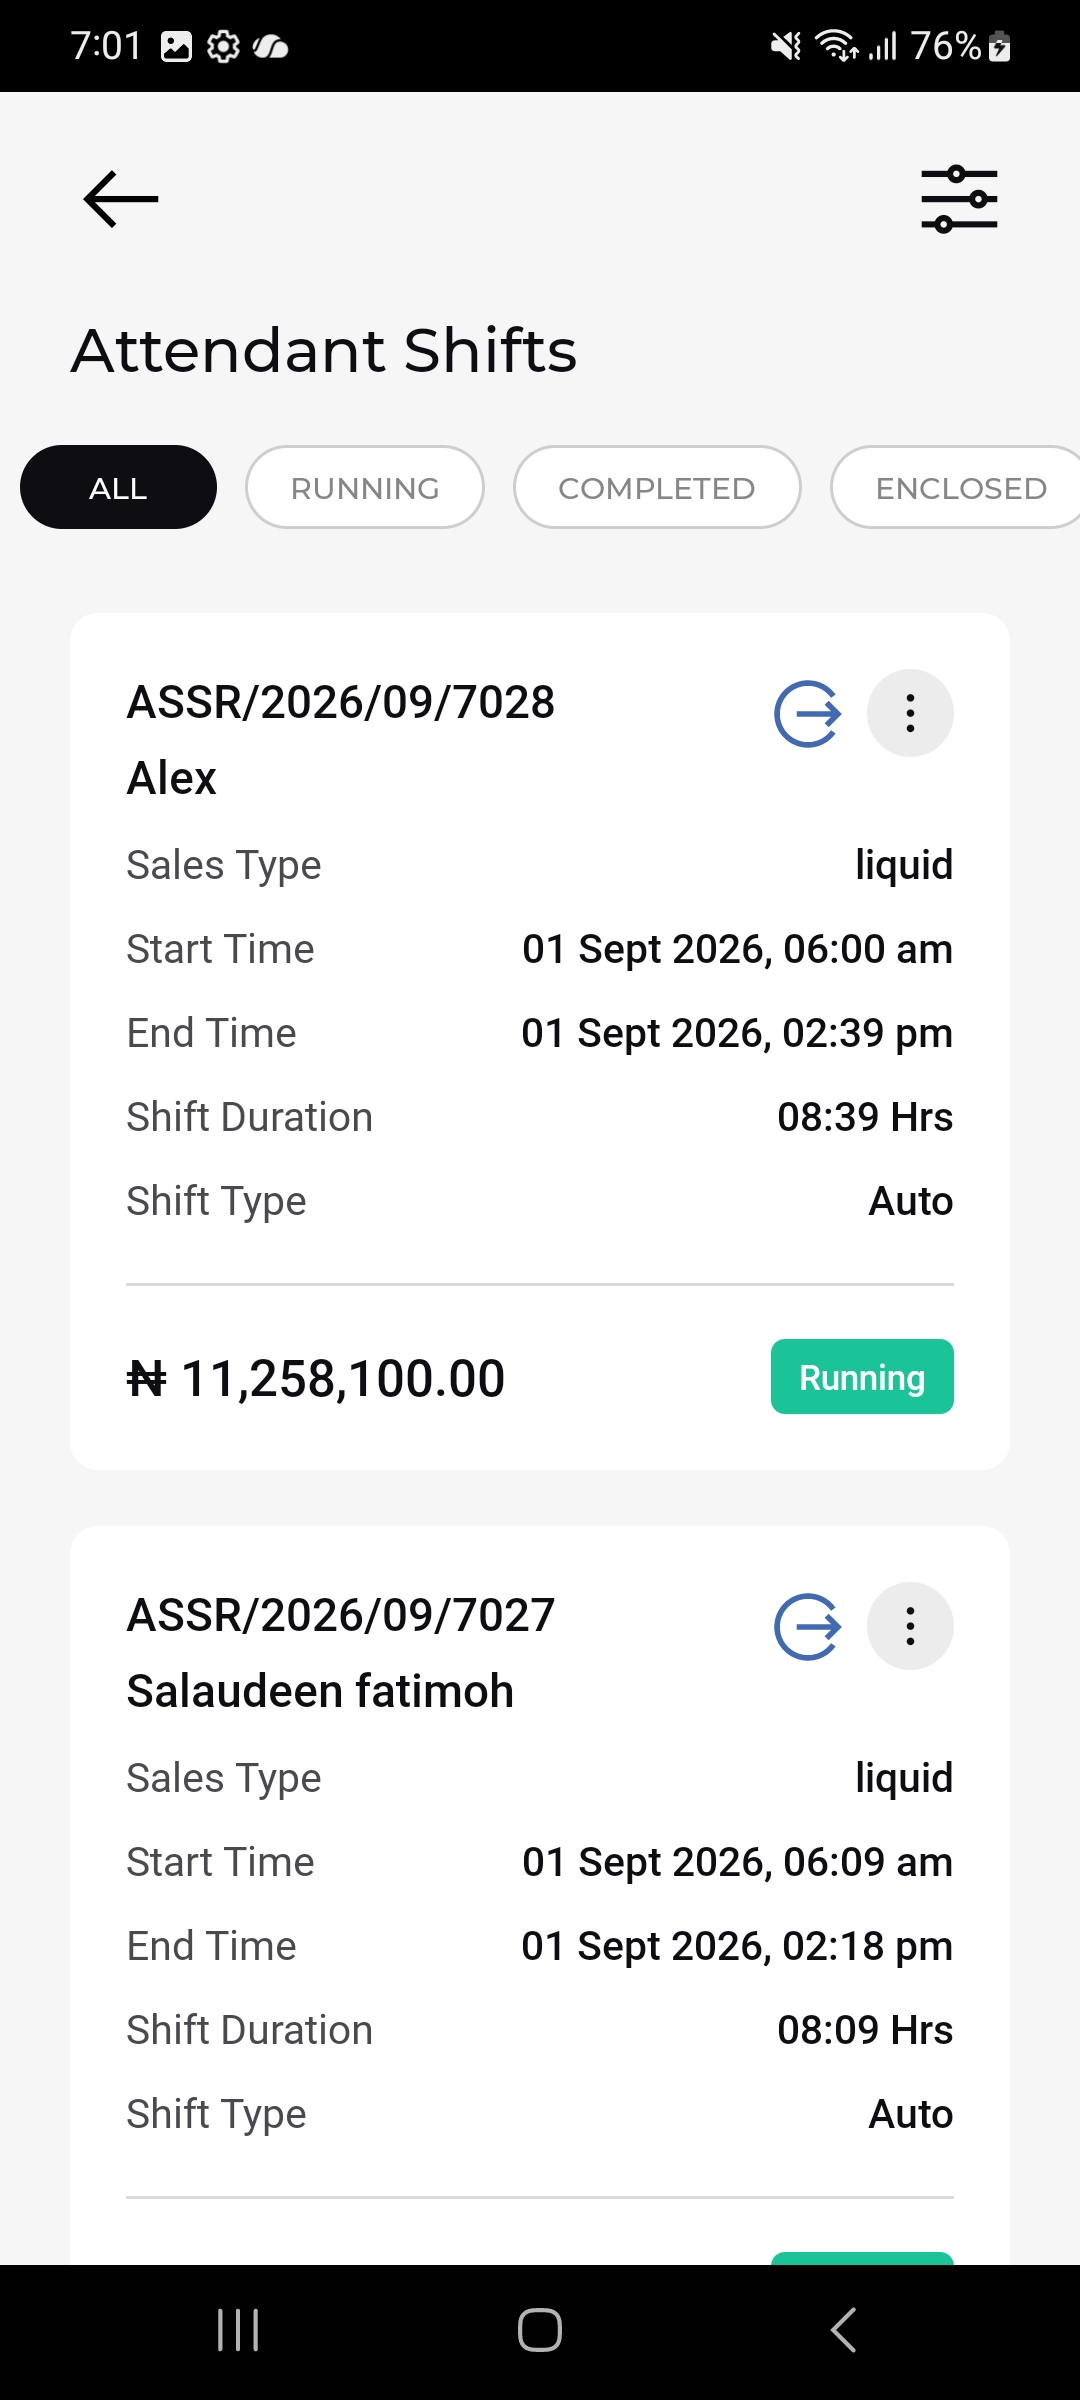Open shift ASSR/2026/09/7027 title
The width and height of the screenshot is (1080, 2400).
coord(341,1615)
